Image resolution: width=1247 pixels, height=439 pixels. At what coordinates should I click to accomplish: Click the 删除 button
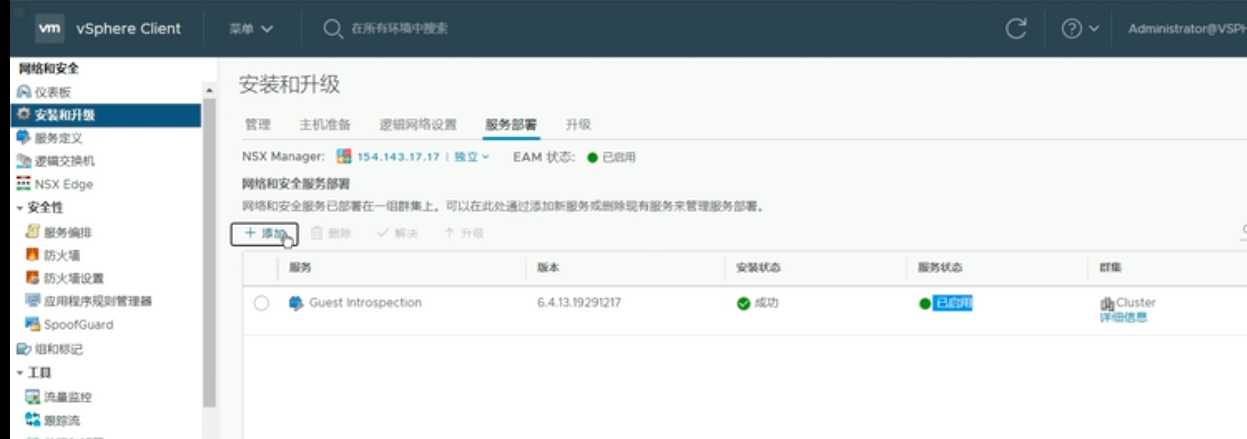coord(331,233)
